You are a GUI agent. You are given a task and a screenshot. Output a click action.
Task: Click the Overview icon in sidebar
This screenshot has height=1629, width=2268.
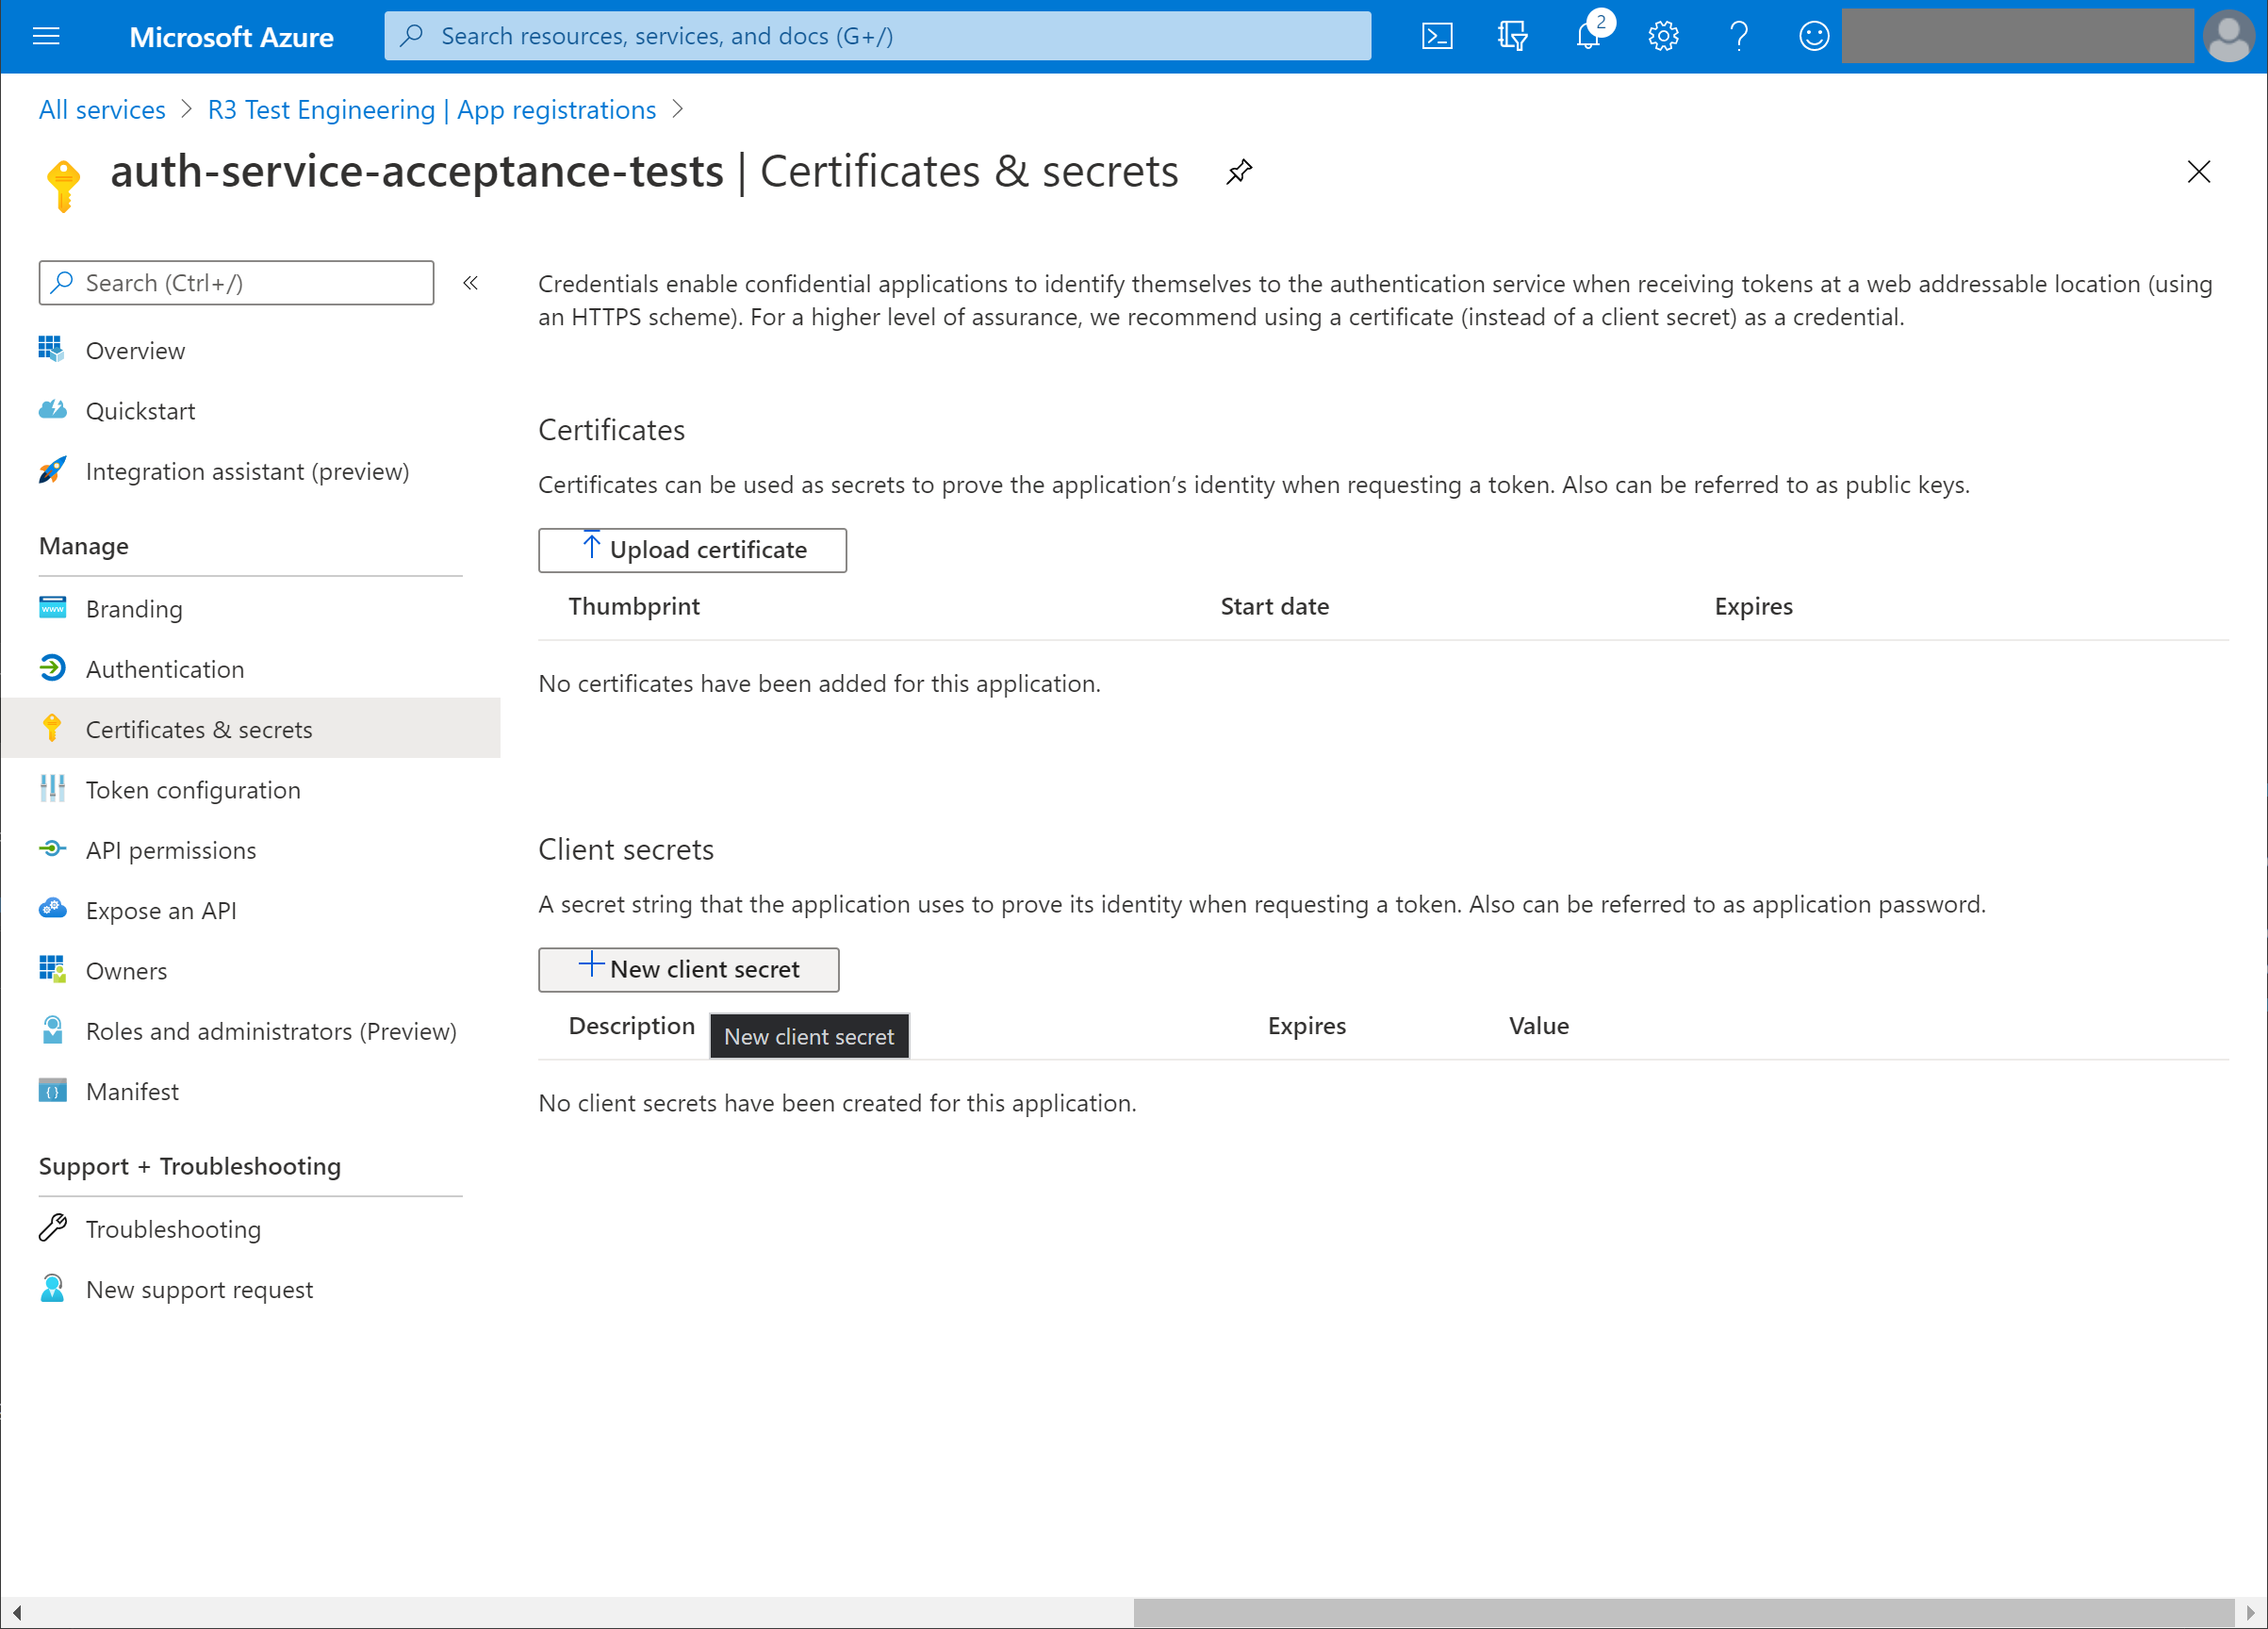point(52,350)
